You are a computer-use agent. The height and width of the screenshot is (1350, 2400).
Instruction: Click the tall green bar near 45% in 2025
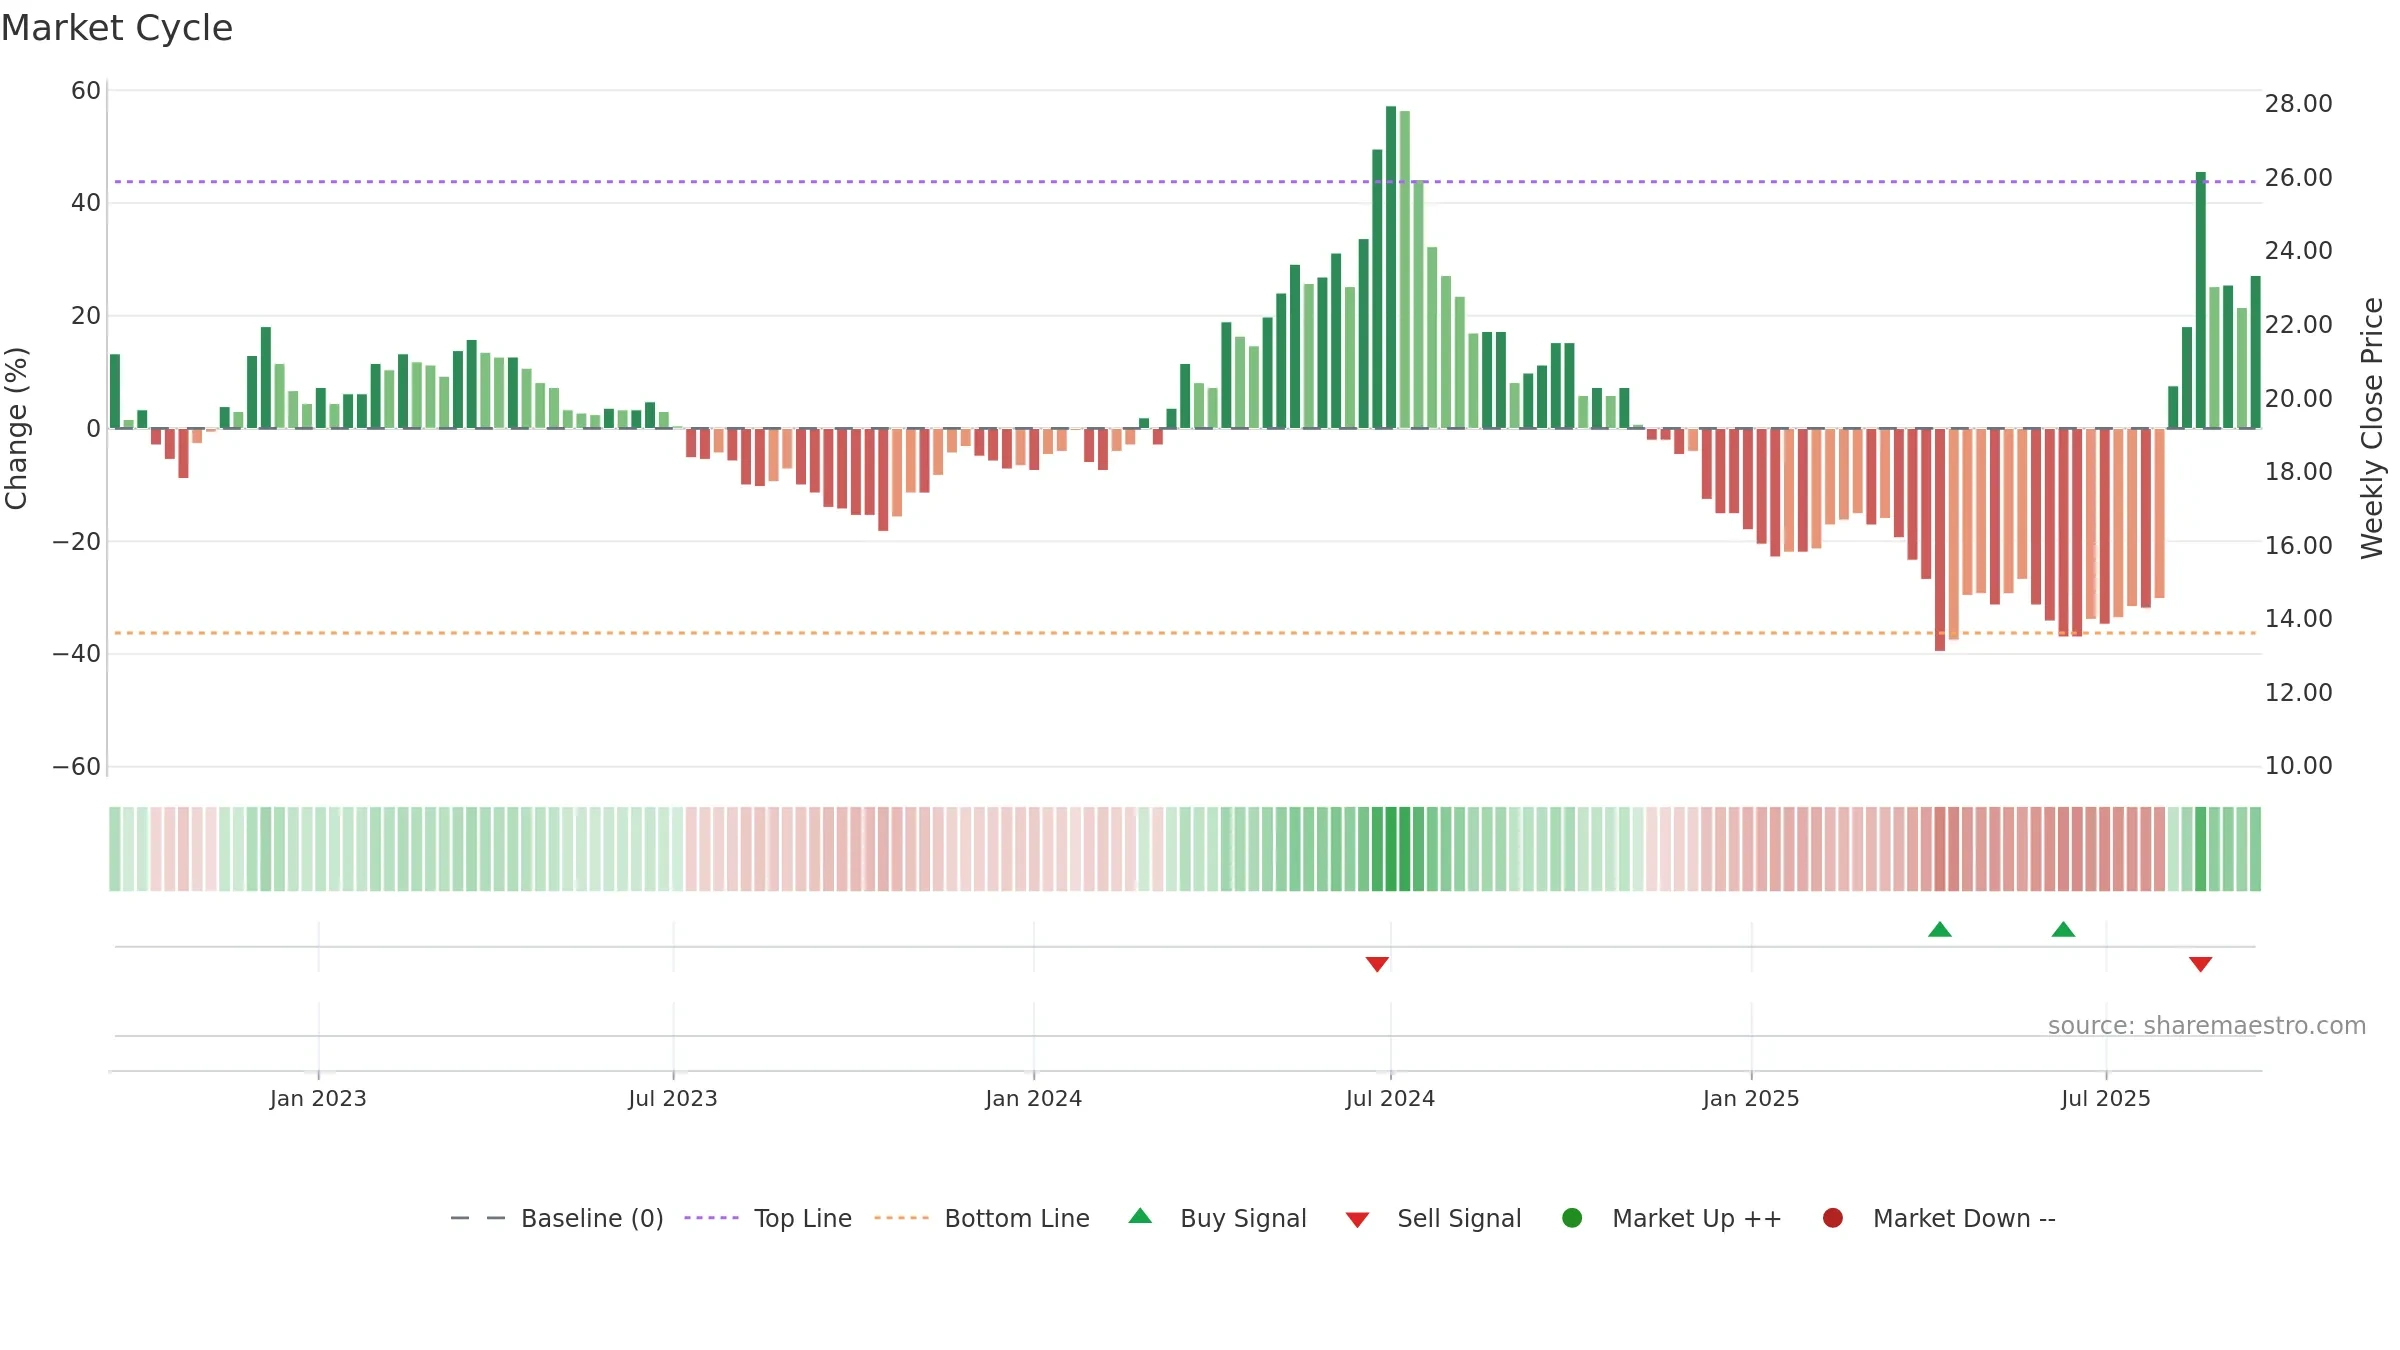2201,300
